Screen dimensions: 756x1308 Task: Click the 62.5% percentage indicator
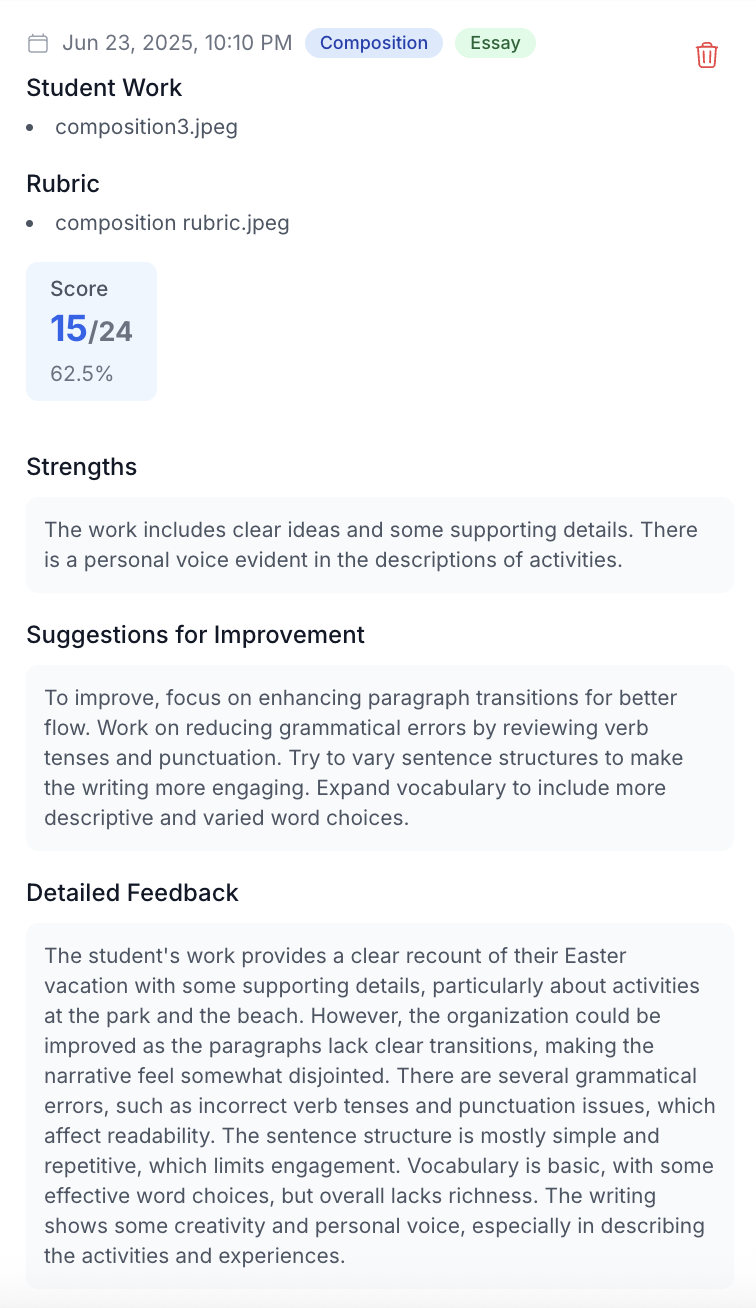[x=80, y=374]
